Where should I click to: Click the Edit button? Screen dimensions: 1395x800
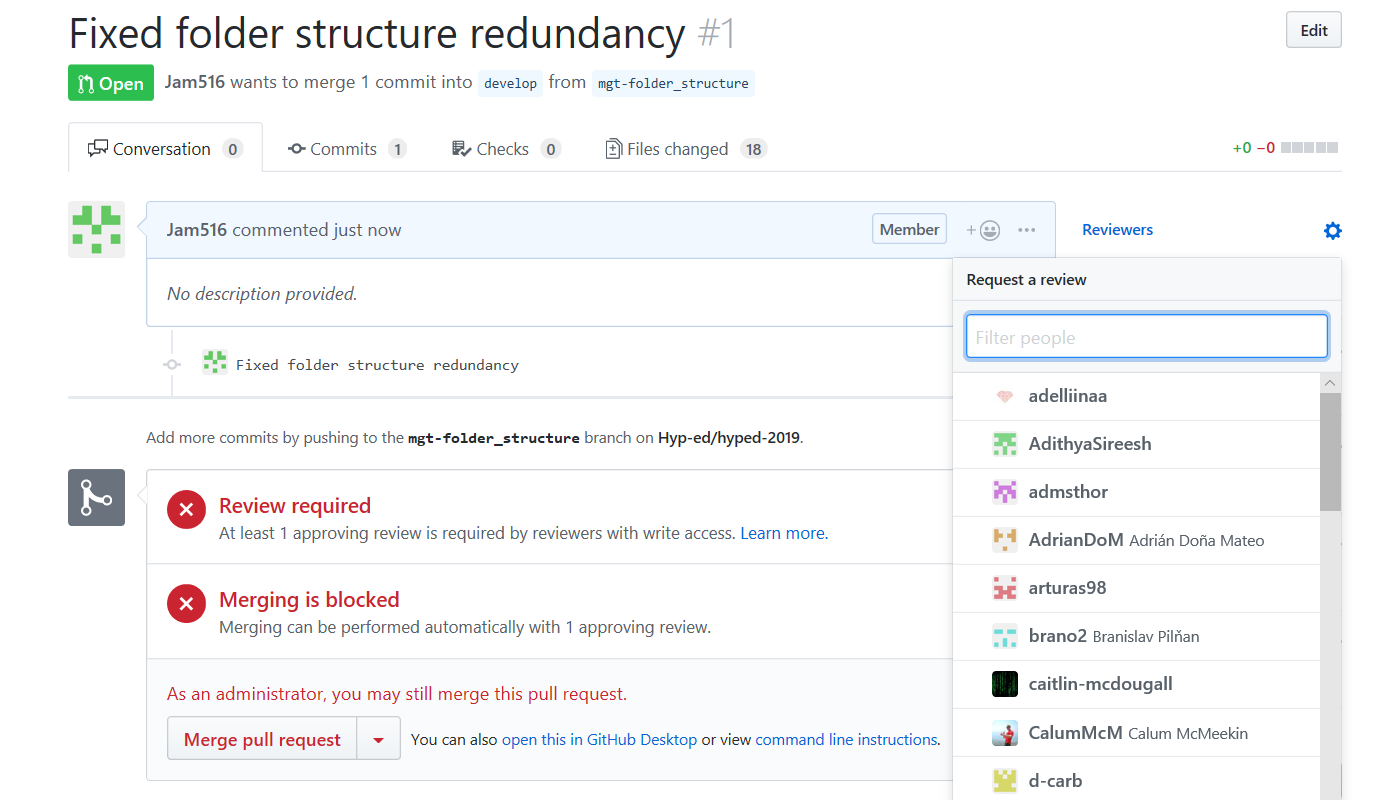(1314, 30)
